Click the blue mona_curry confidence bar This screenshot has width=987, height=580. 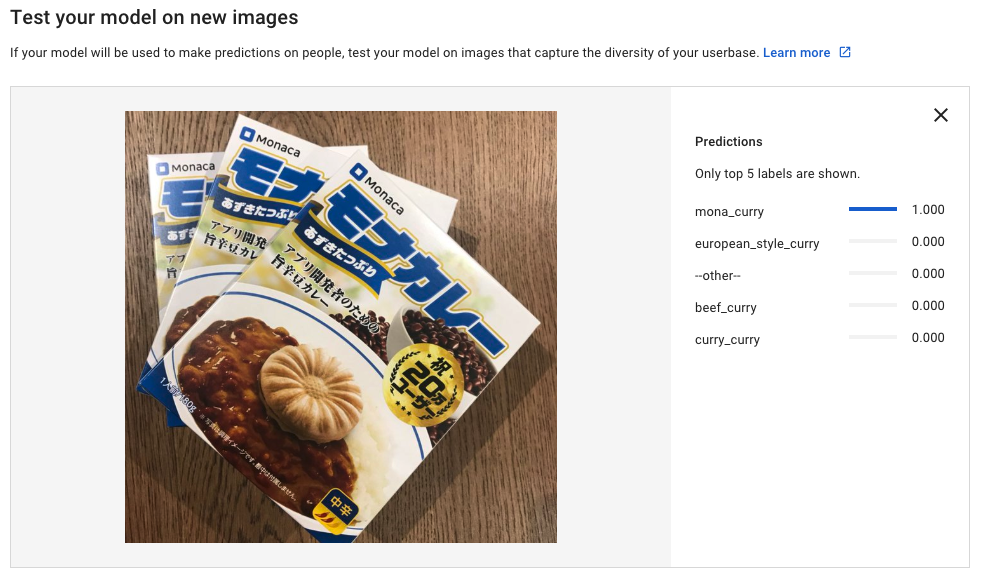[872, 209]
